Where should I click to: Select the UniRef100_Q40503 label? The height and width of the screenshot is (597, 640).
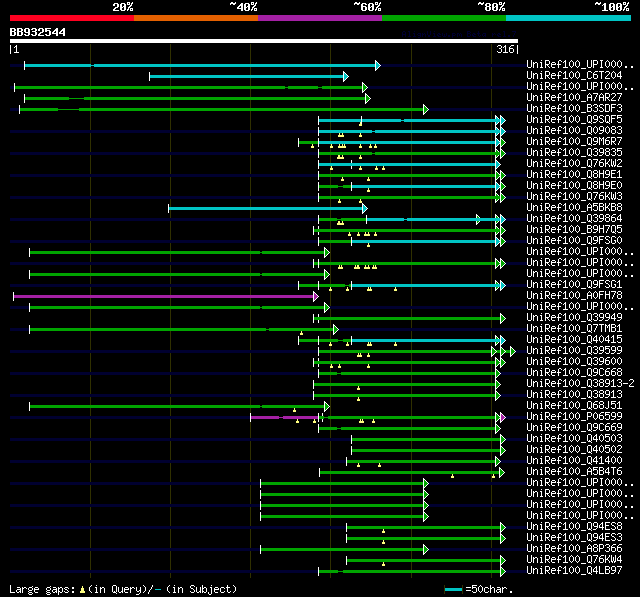574,439
